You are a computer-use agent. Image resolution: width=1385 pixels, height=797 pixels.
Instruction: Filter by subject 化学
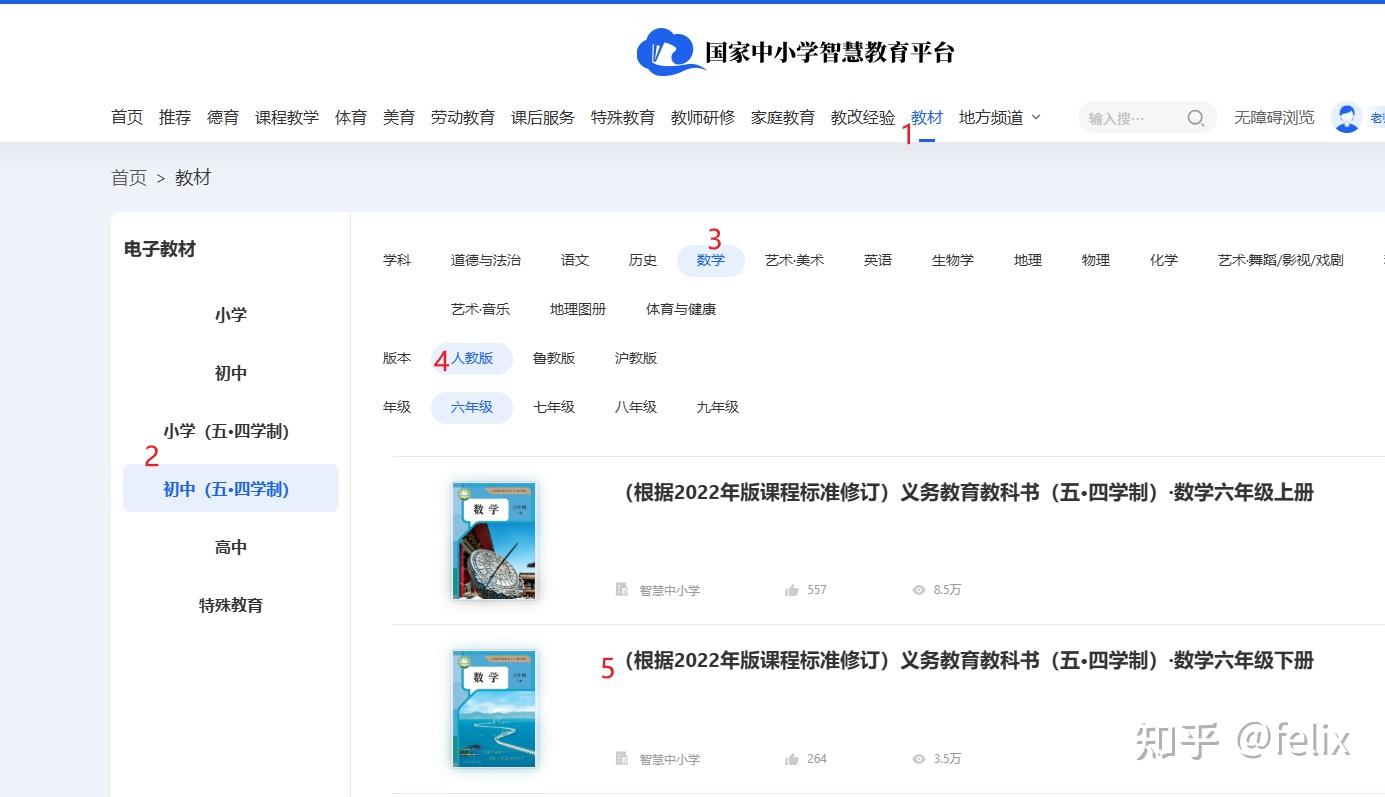click(x=1164, y=260)
